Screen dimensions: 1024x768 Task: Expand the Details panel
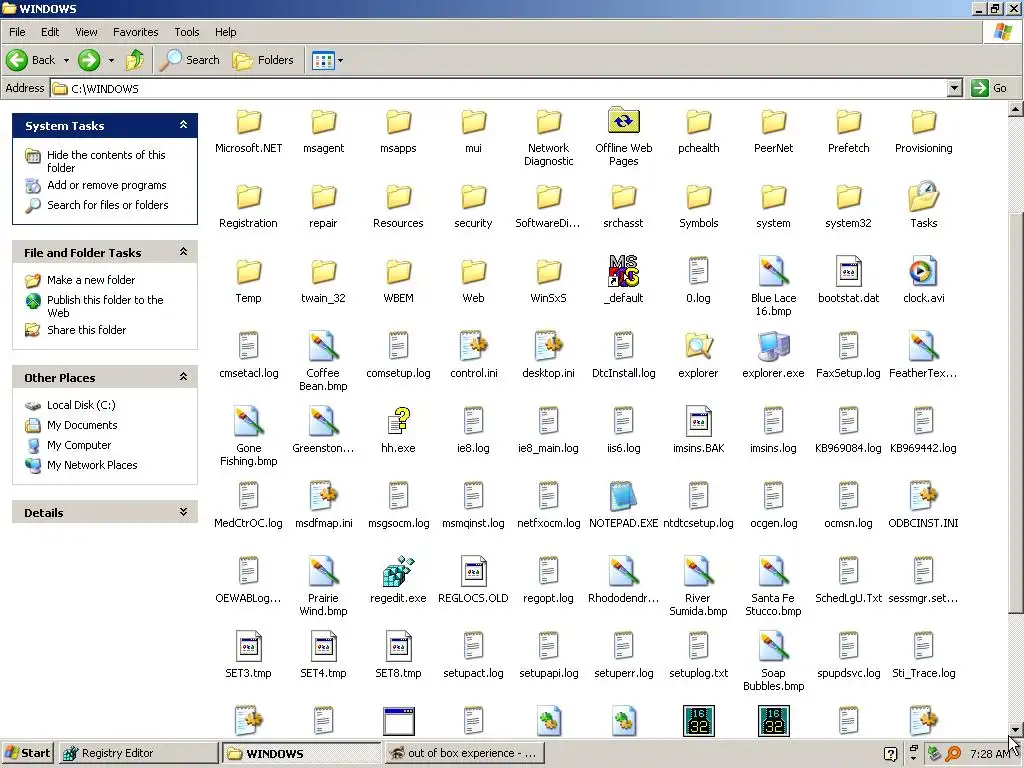(184, 512)
